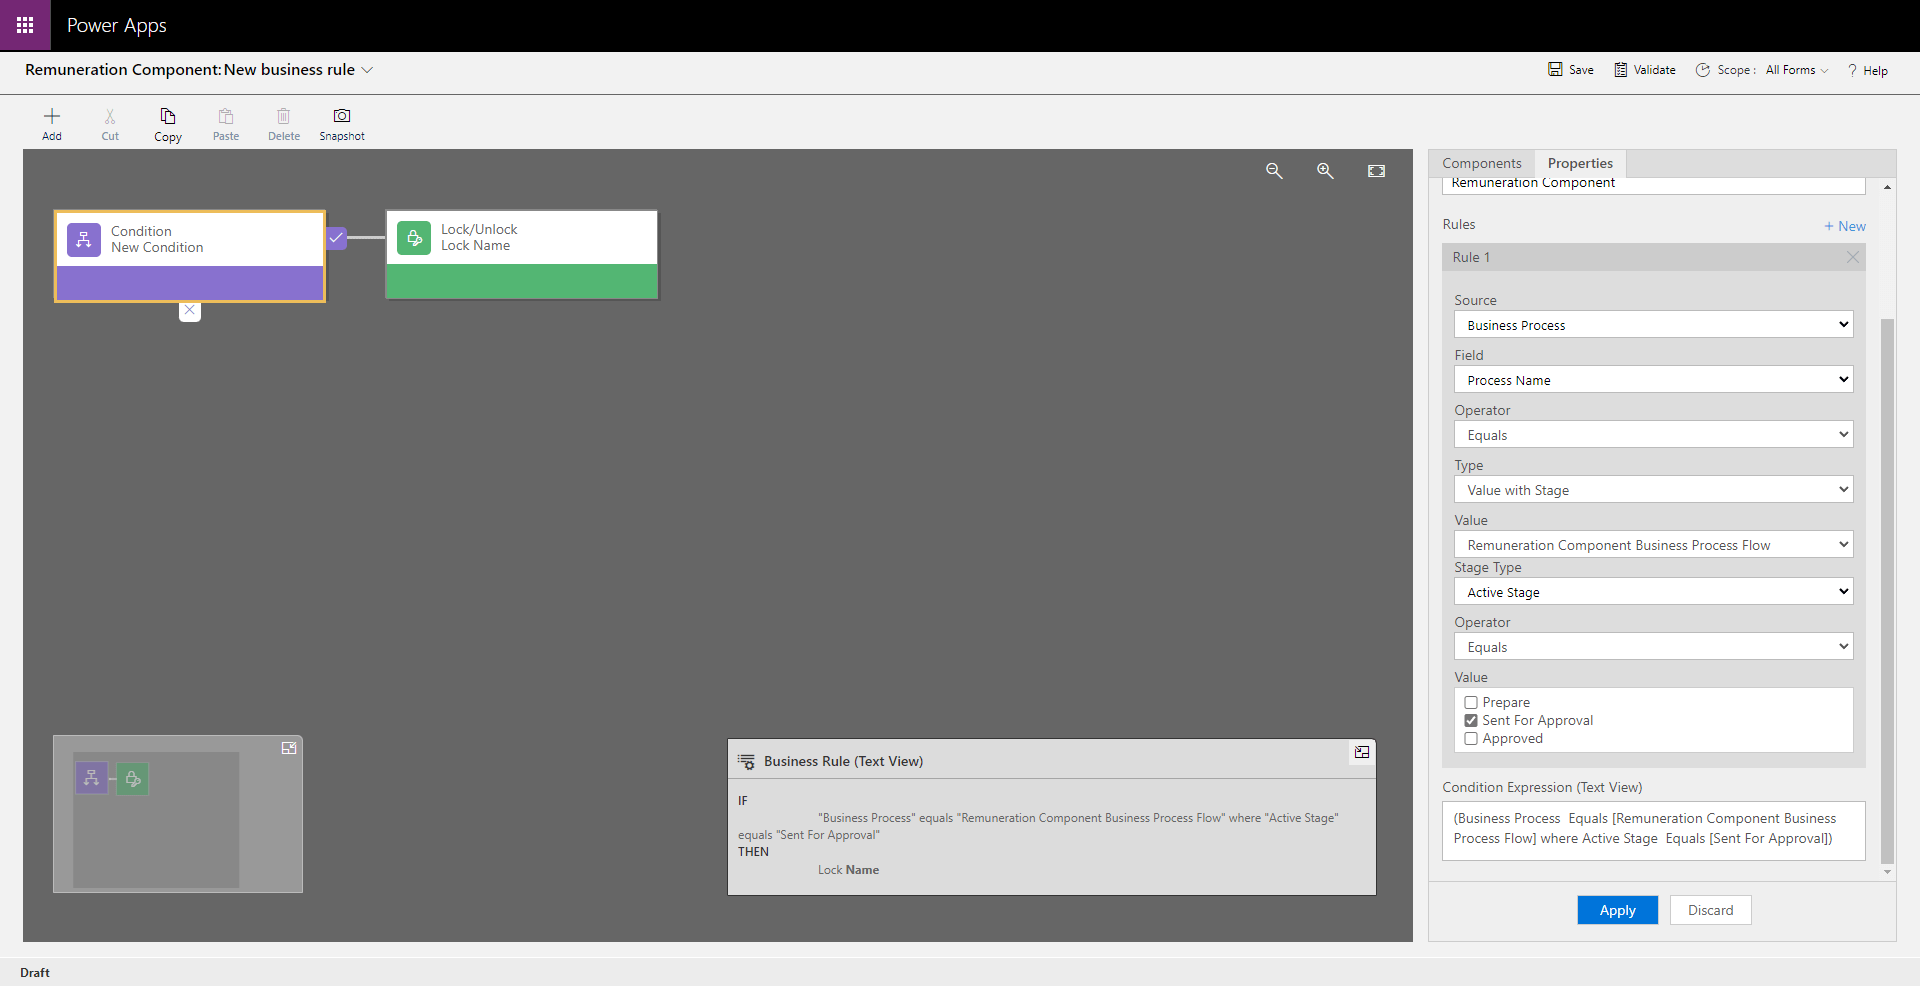Click the Properties panel vertical scrollbar
The height and width of the screenshot is (986, 1920).
pyautogui.click(x=1887, y=590)
